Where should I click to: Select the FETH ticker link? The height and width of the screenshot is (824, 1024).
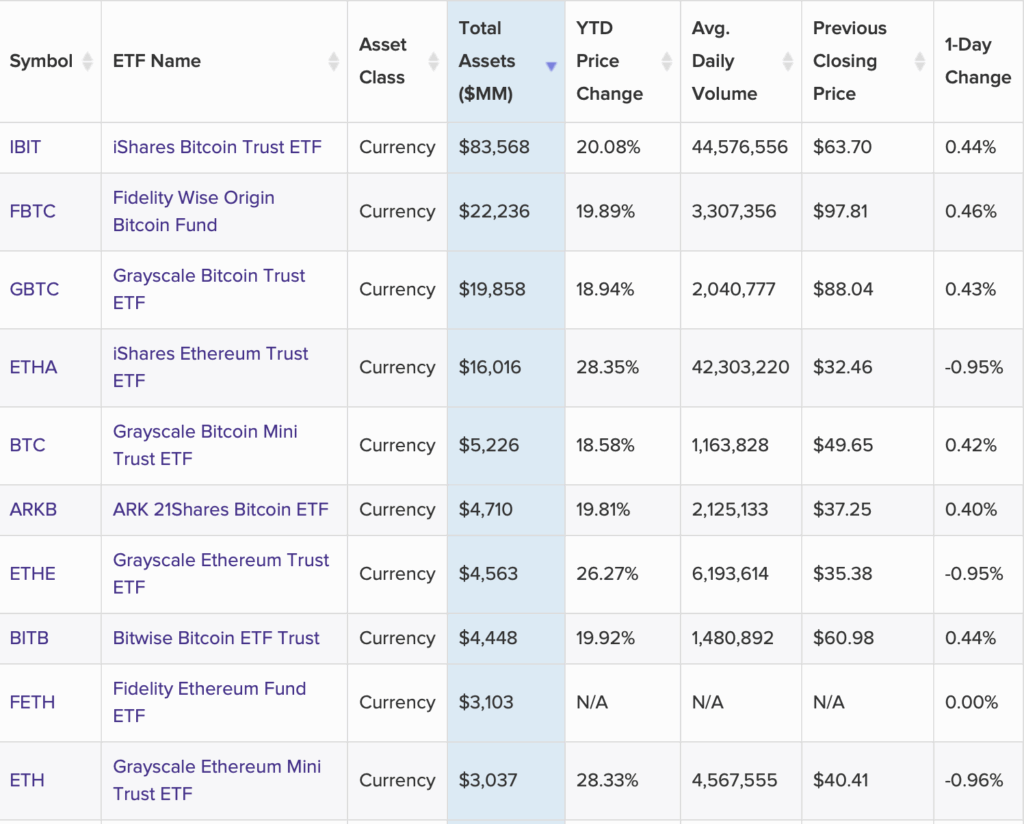point(32,702)
